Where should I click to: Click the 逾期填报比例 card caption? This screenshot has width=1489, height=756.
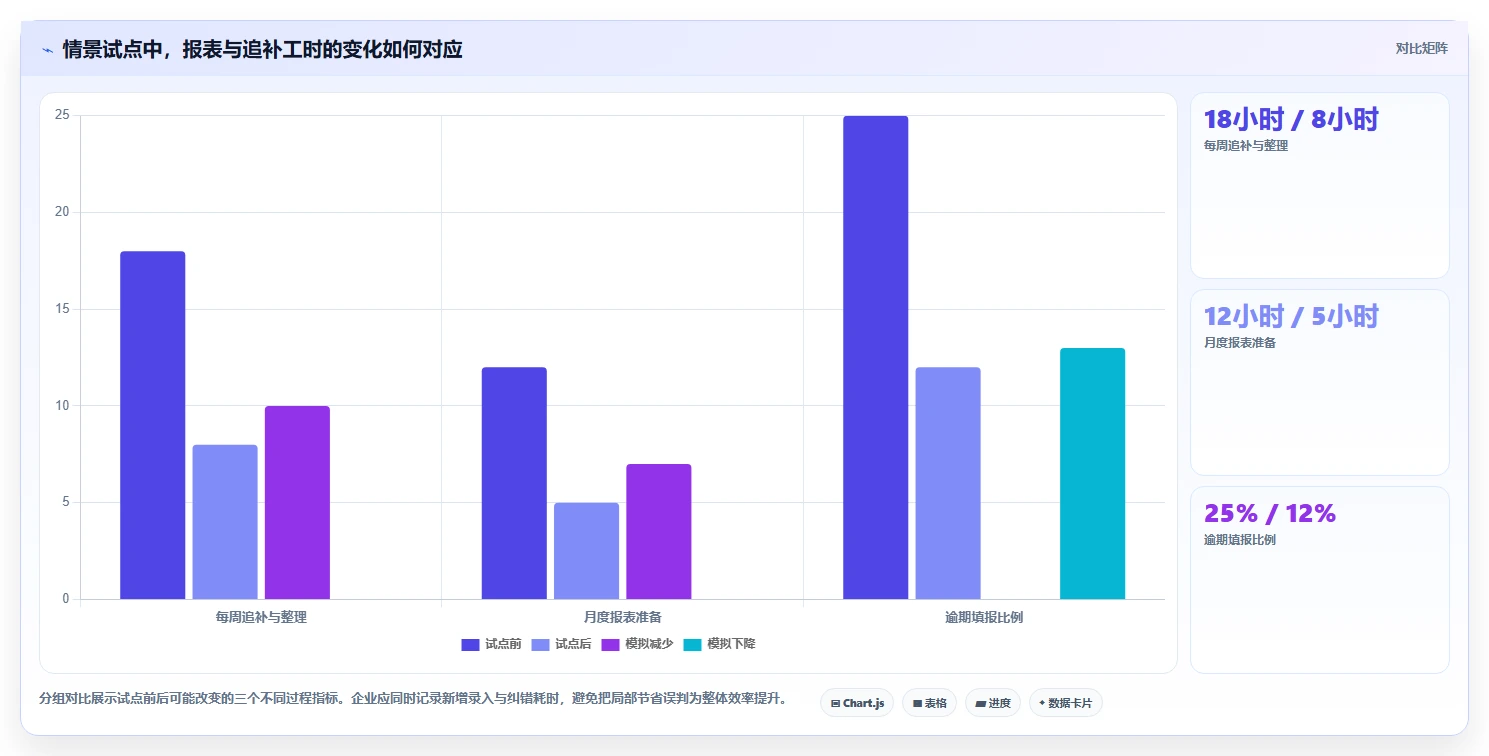1240,540
